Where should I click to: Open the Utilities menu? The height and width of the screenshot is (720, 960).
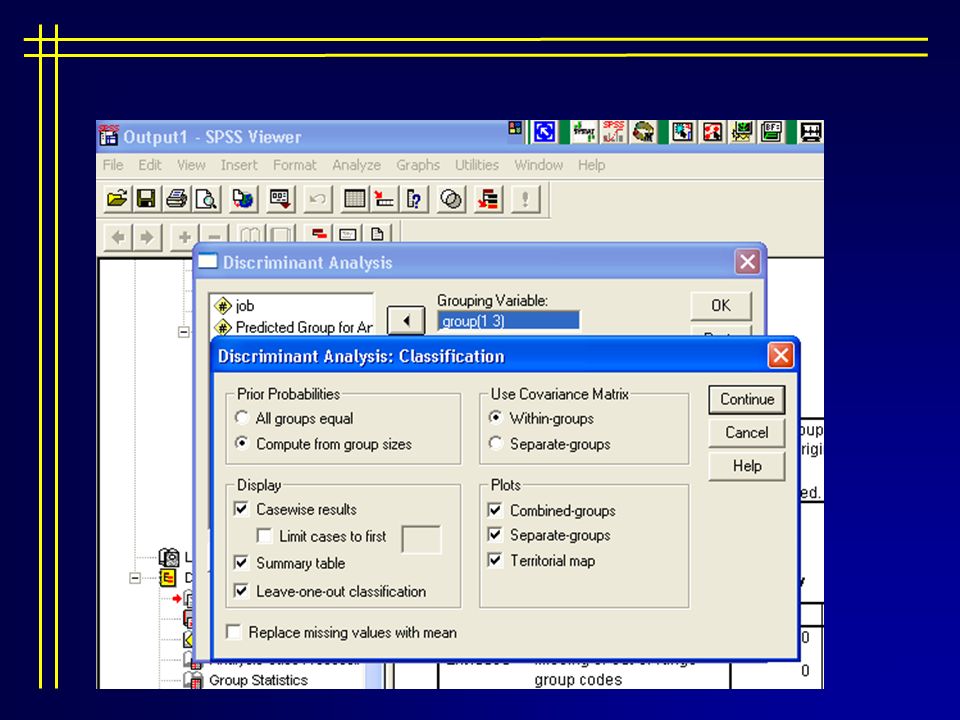[x=476, y=165]
